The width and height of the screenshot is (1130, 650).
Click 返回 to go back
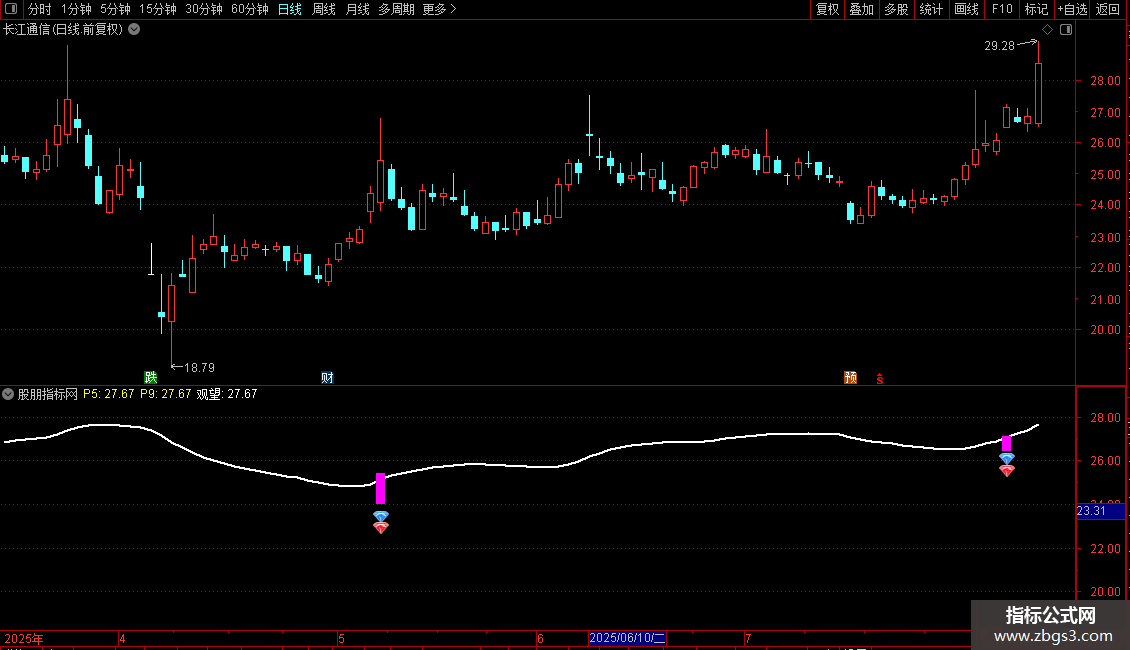[x=1108, y=9]
